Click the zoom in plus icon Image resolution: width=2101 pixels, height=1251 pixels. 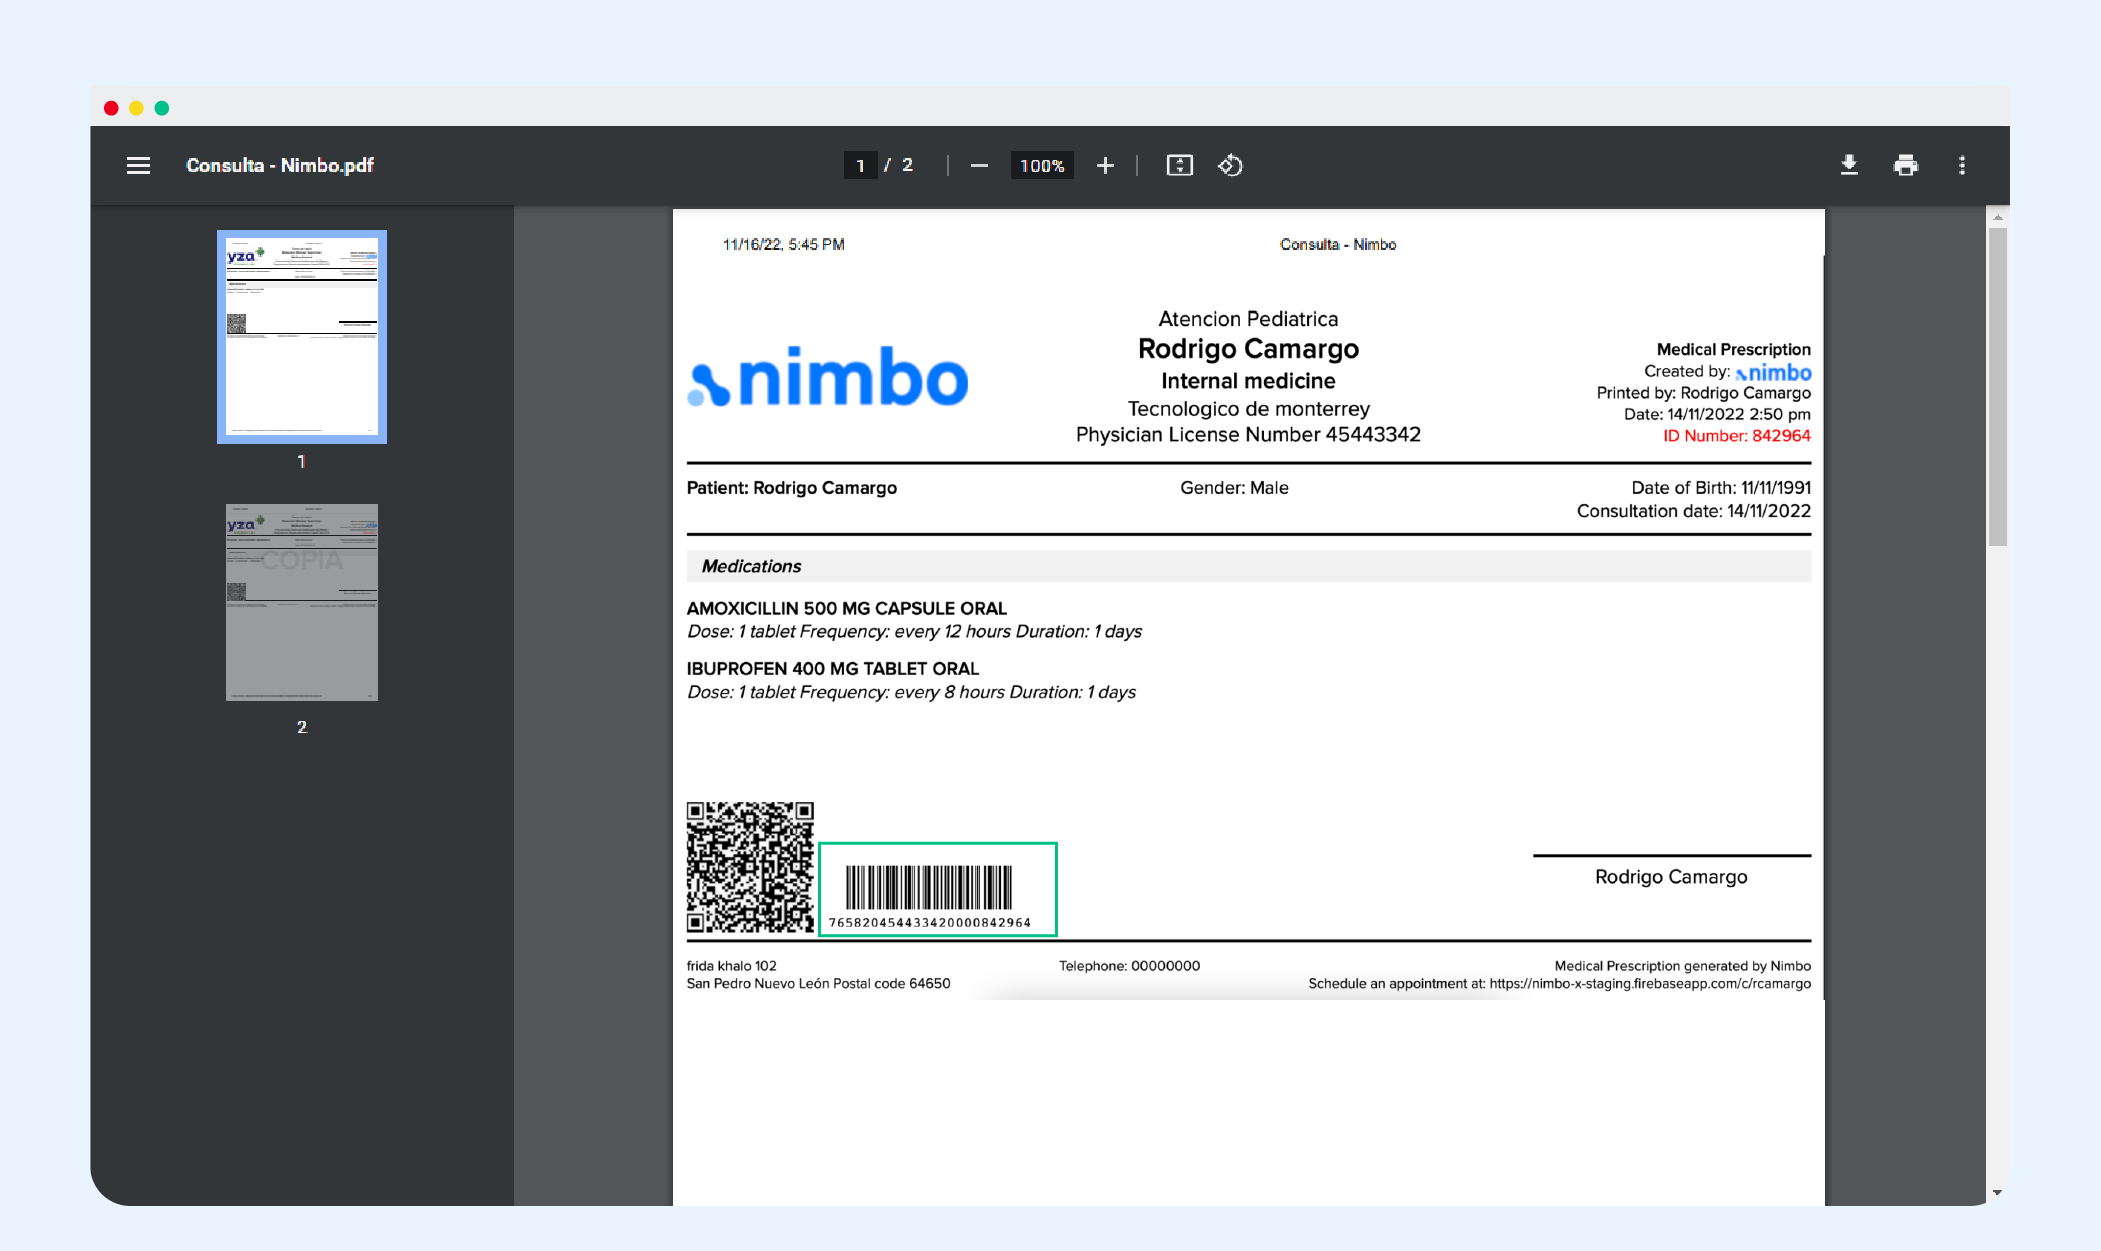(x=1105, y=165)
